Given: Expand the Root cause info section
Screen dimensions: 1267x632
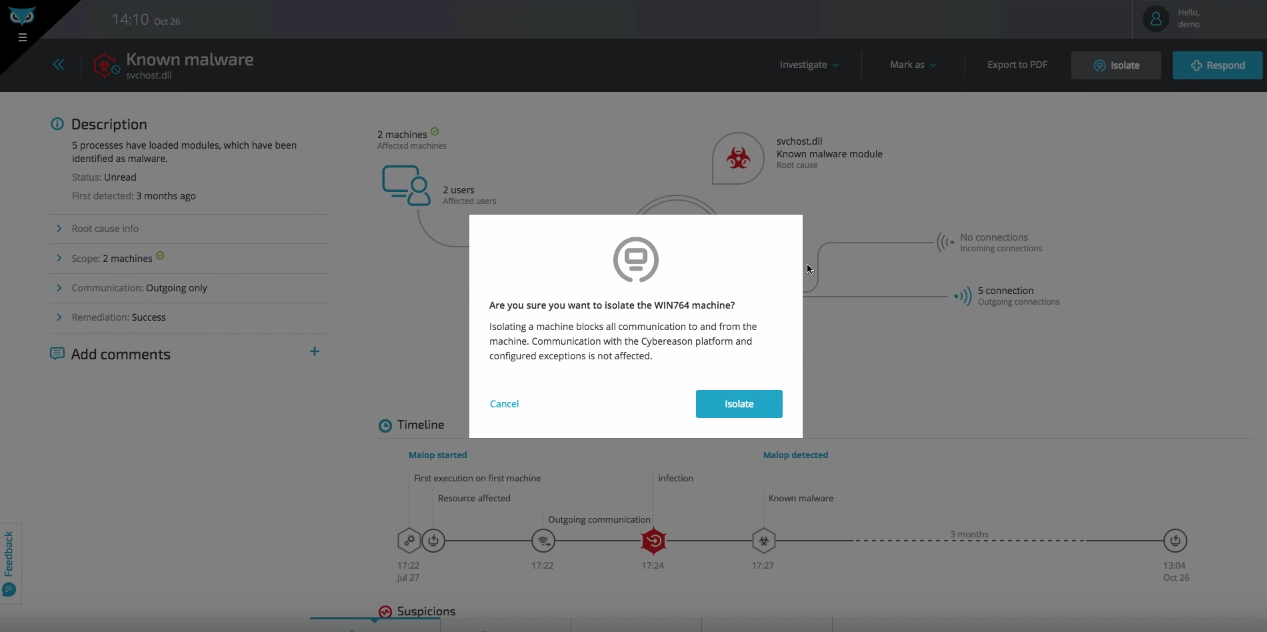Looking at the screenshot, I should coord(105,229).
